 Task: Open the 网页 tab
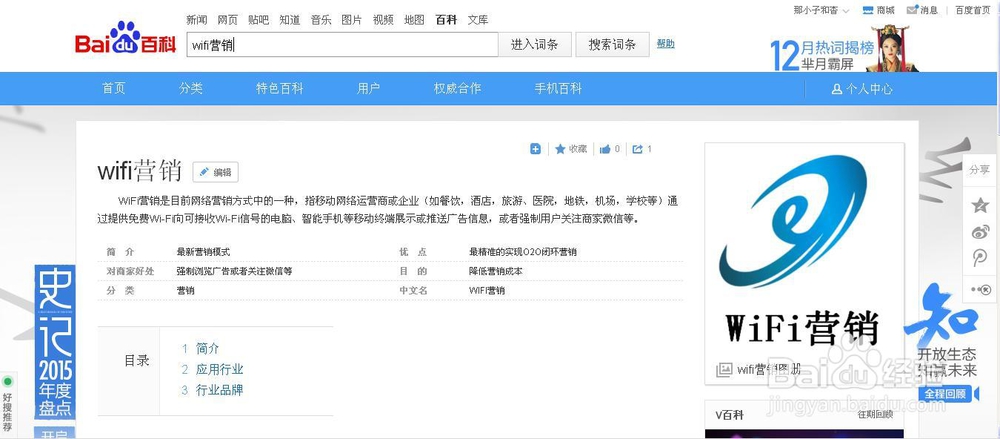tap(228, 20)
